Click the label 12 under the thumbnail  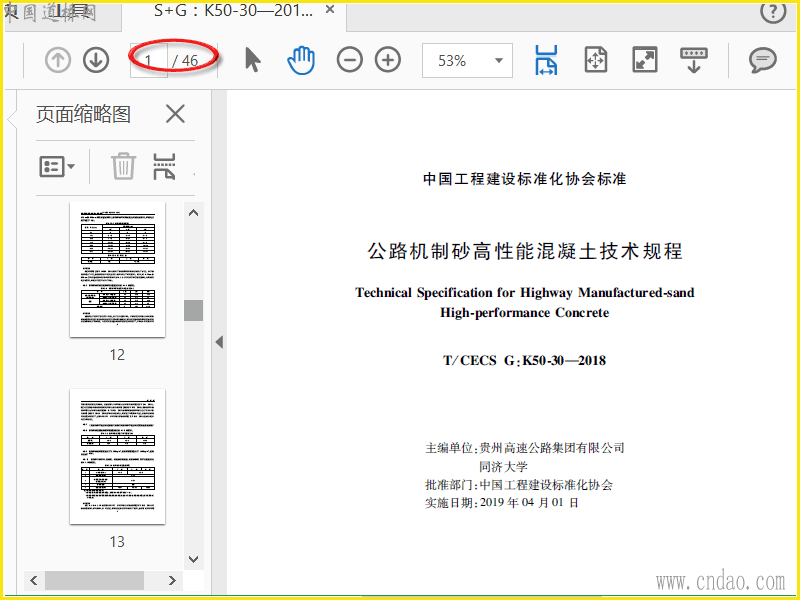tap(117, 355)
